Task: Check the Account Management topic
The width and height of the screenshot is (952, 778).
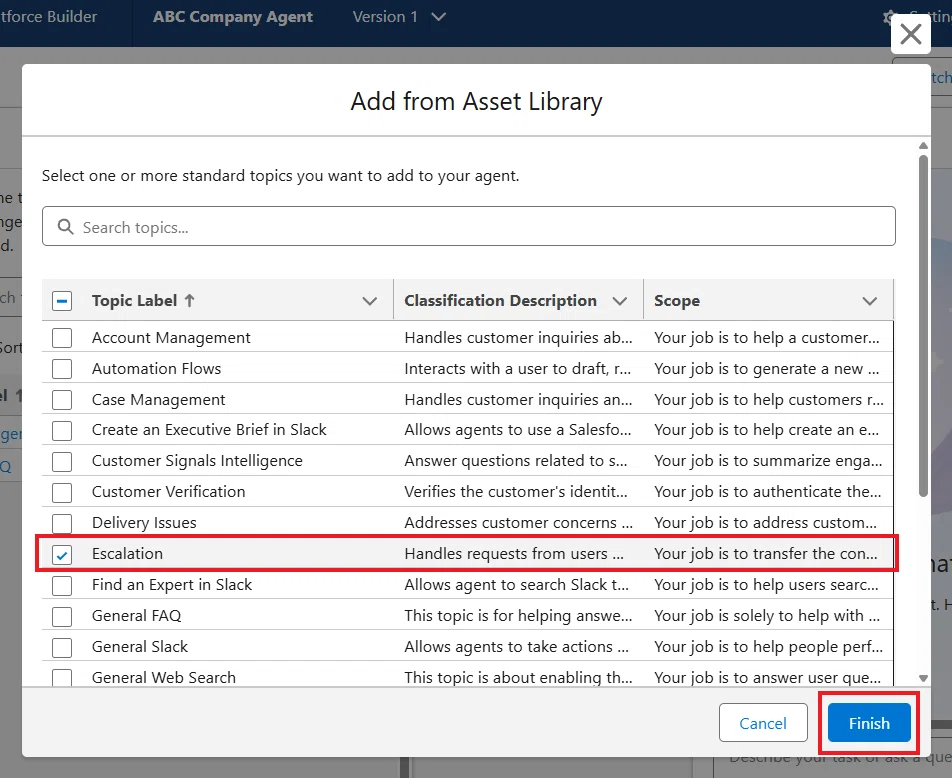Action: 62,338
